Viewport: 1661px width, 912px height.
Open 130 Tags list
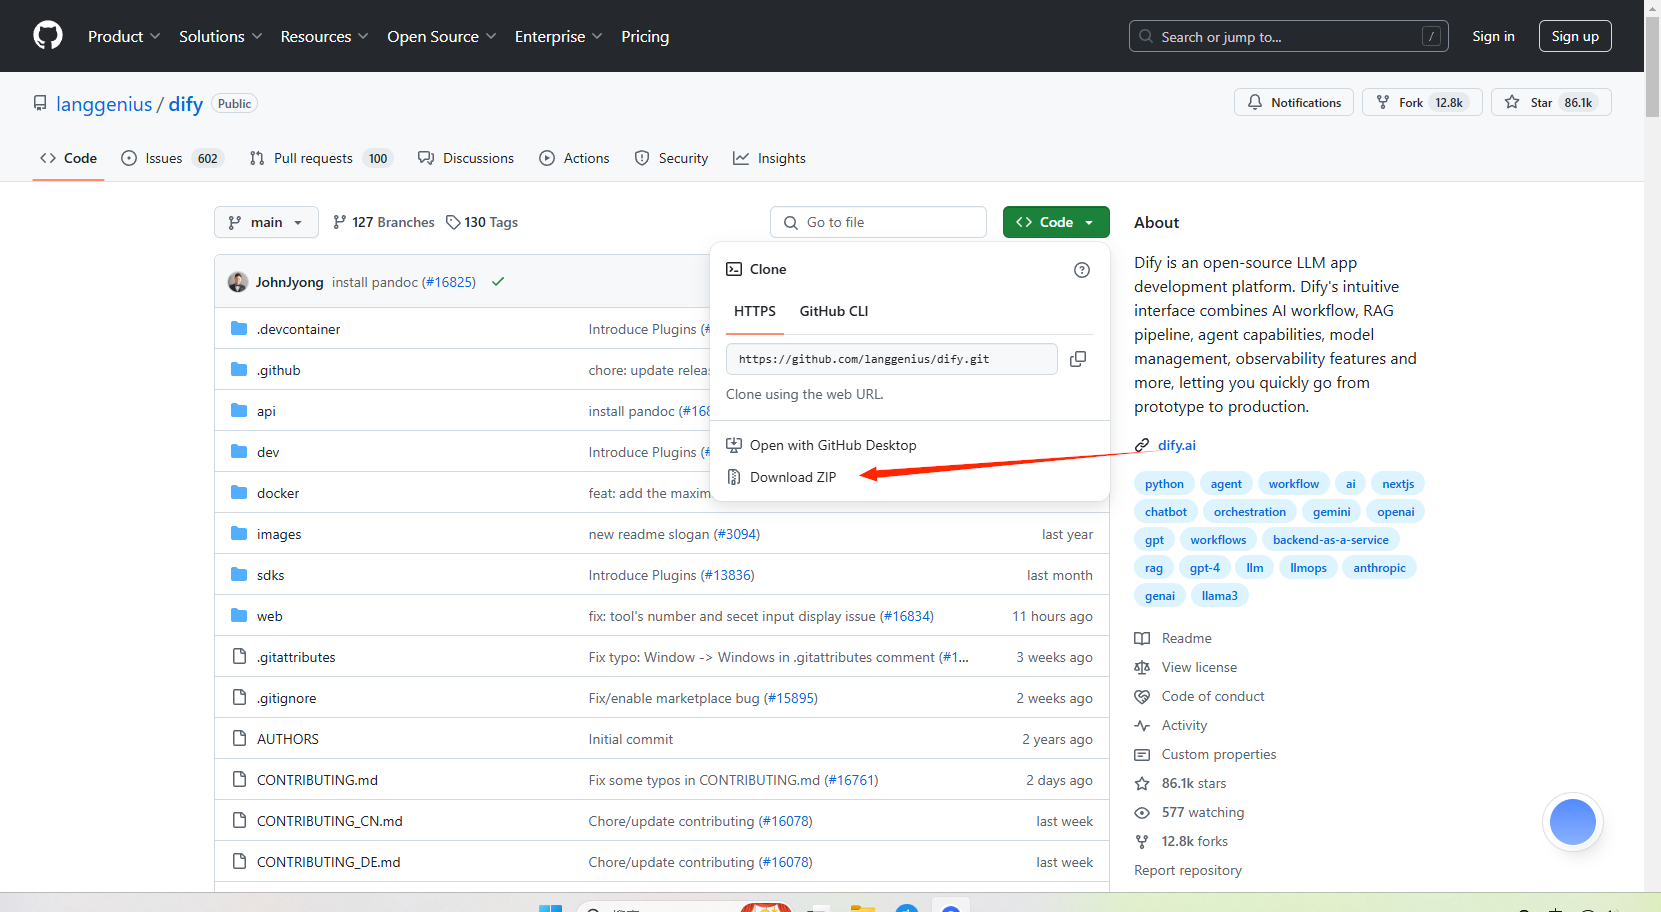[482, 222]
